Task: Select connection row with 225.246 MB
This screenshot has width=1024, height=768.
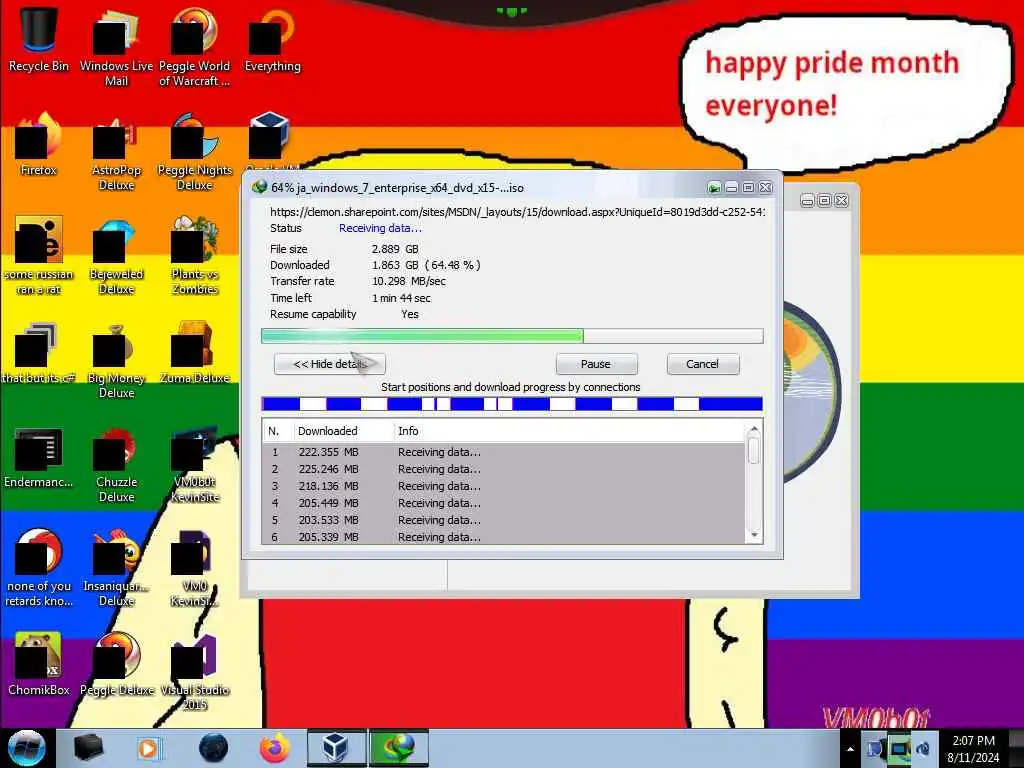Action: point(503,469)
